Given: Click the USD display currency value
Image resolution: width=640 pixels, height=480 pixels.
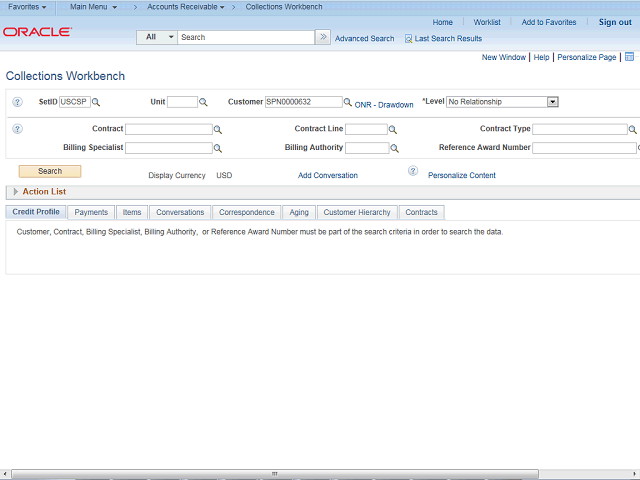Looking at the screenshot, I should [224, 176].
